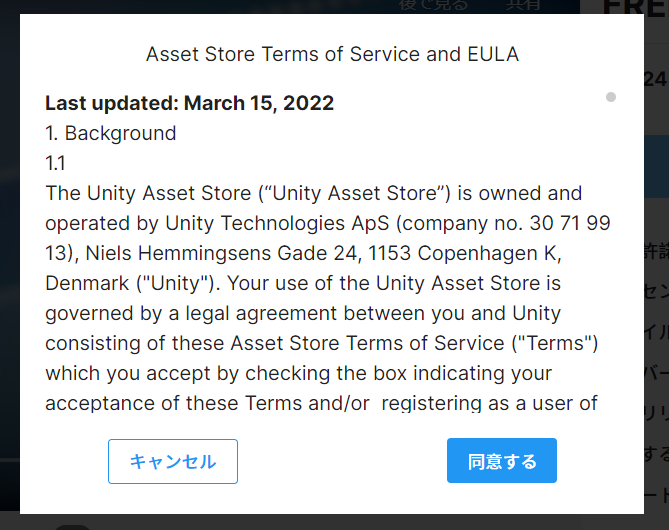Image resolution: width=669 pixels, height=530 pixels.
Task: Click the line "governed by a legal agreement"
Action: pyautogui.click(x=303, y=314)
